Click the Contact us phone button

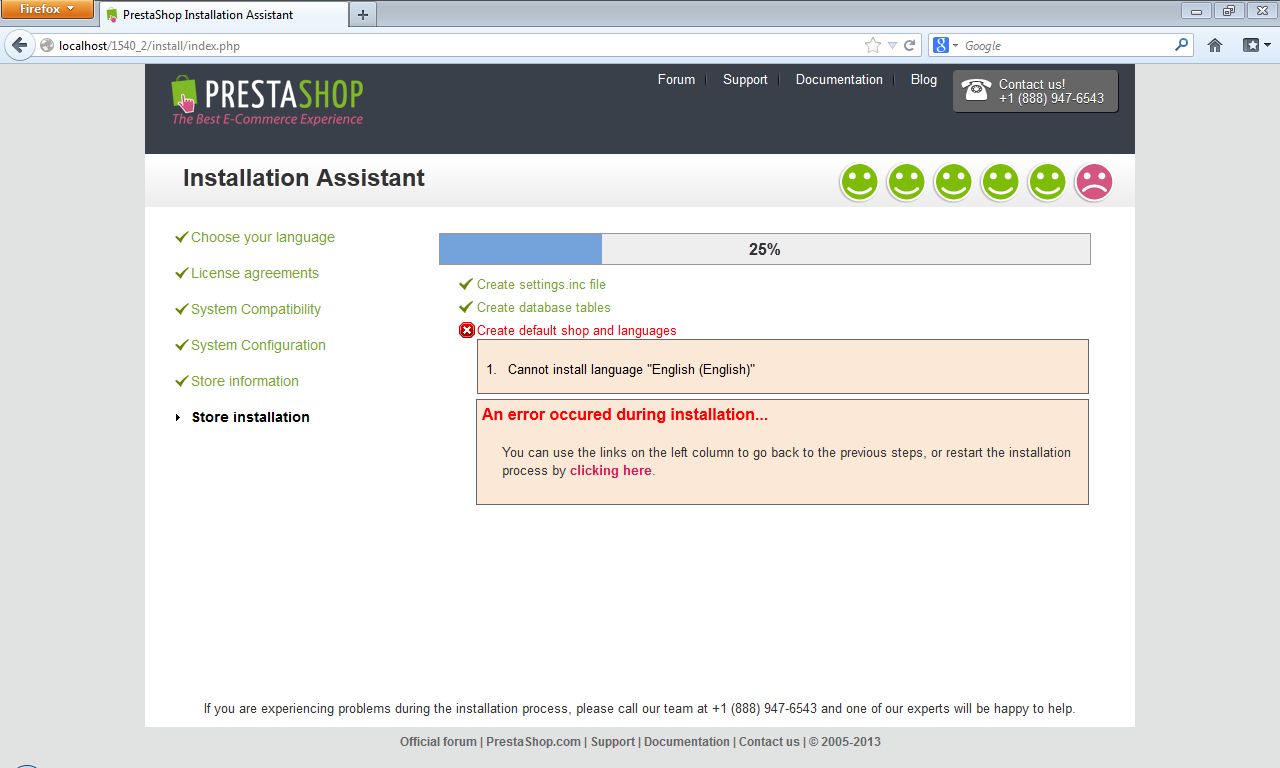pyautogui.click(x=1035, y=91)
